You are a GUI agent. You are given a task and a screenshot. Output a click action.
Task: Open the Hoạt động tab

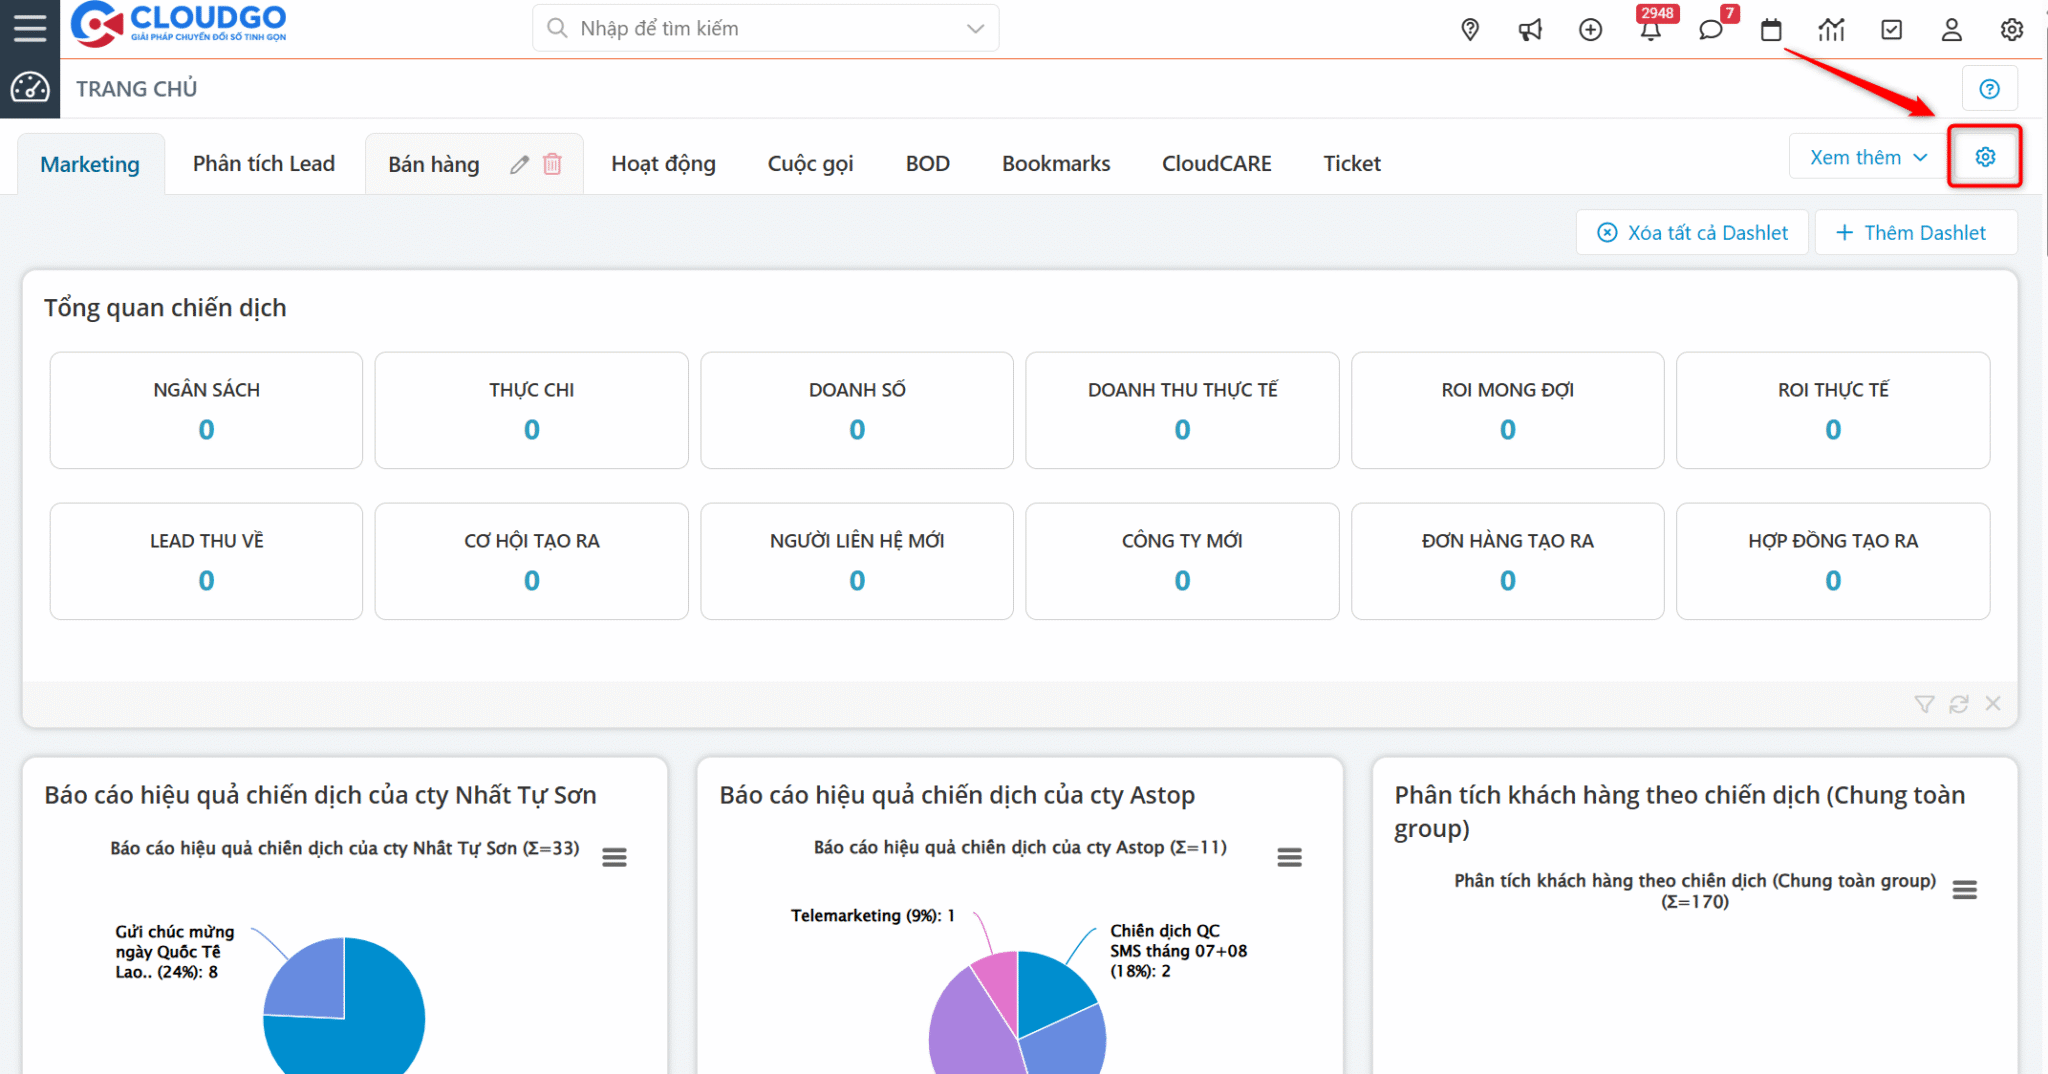point(663,164)
